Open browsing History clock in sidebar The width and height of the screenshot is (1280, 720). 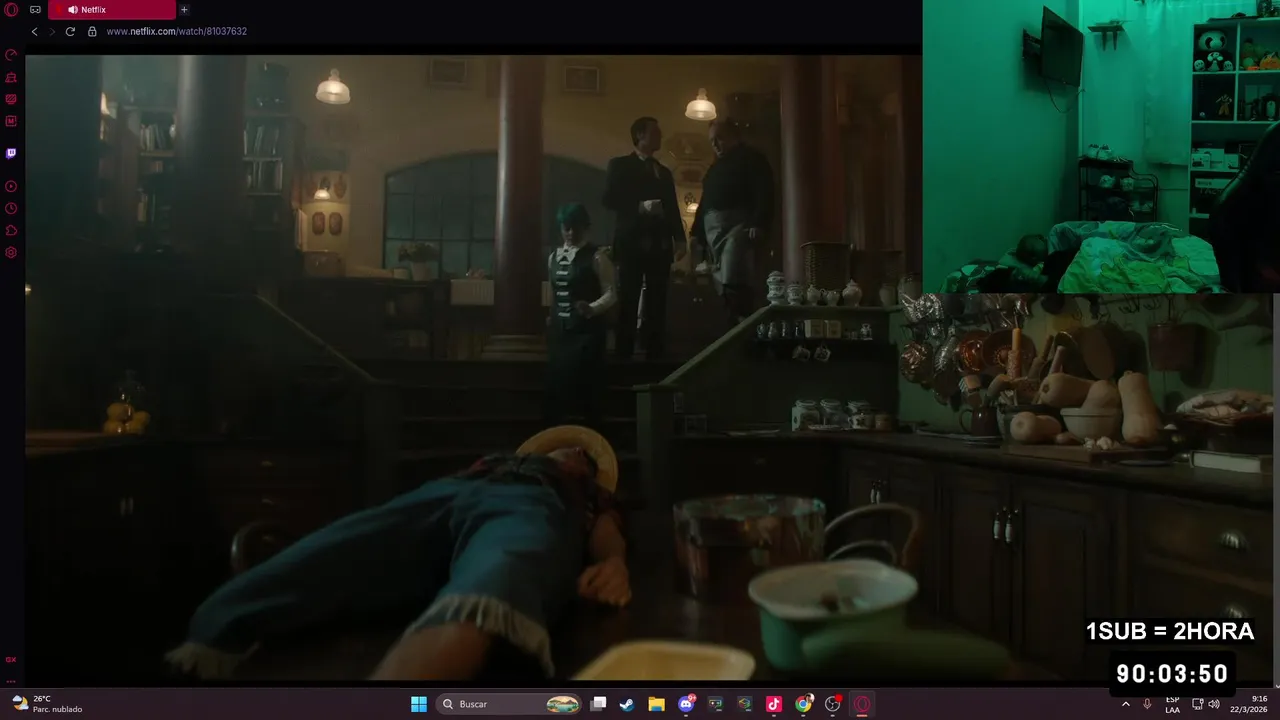click(11, 208)
